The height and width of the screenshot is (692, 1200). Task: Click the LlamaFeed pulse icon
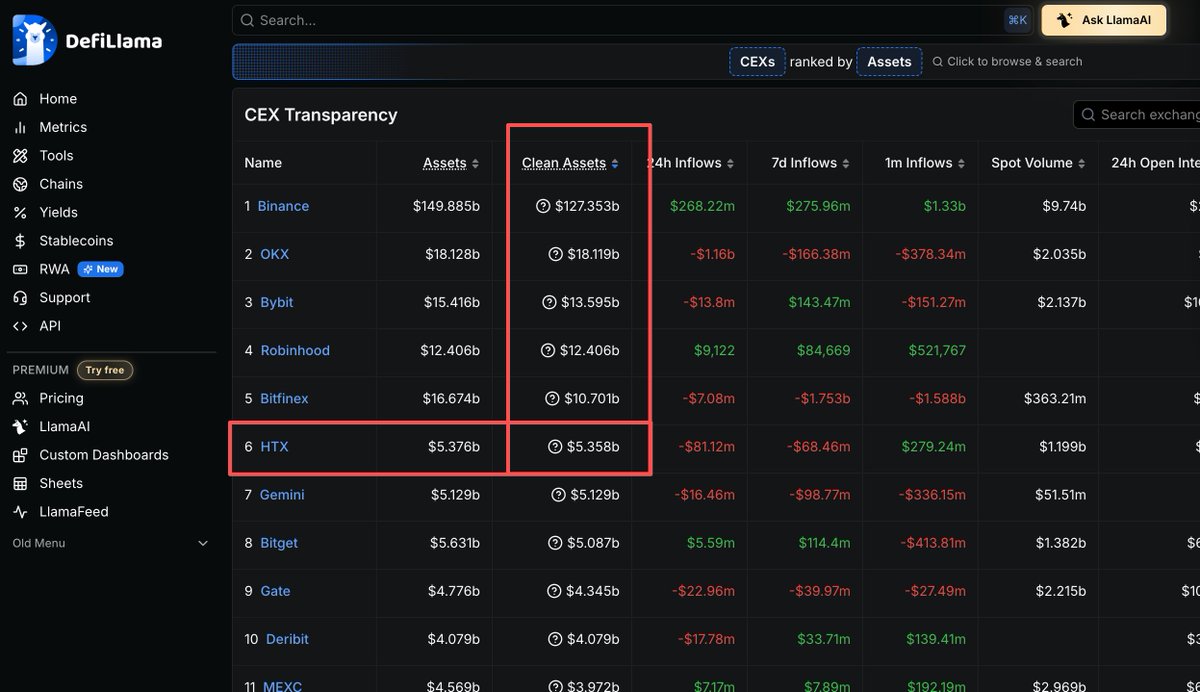[20, 512]
